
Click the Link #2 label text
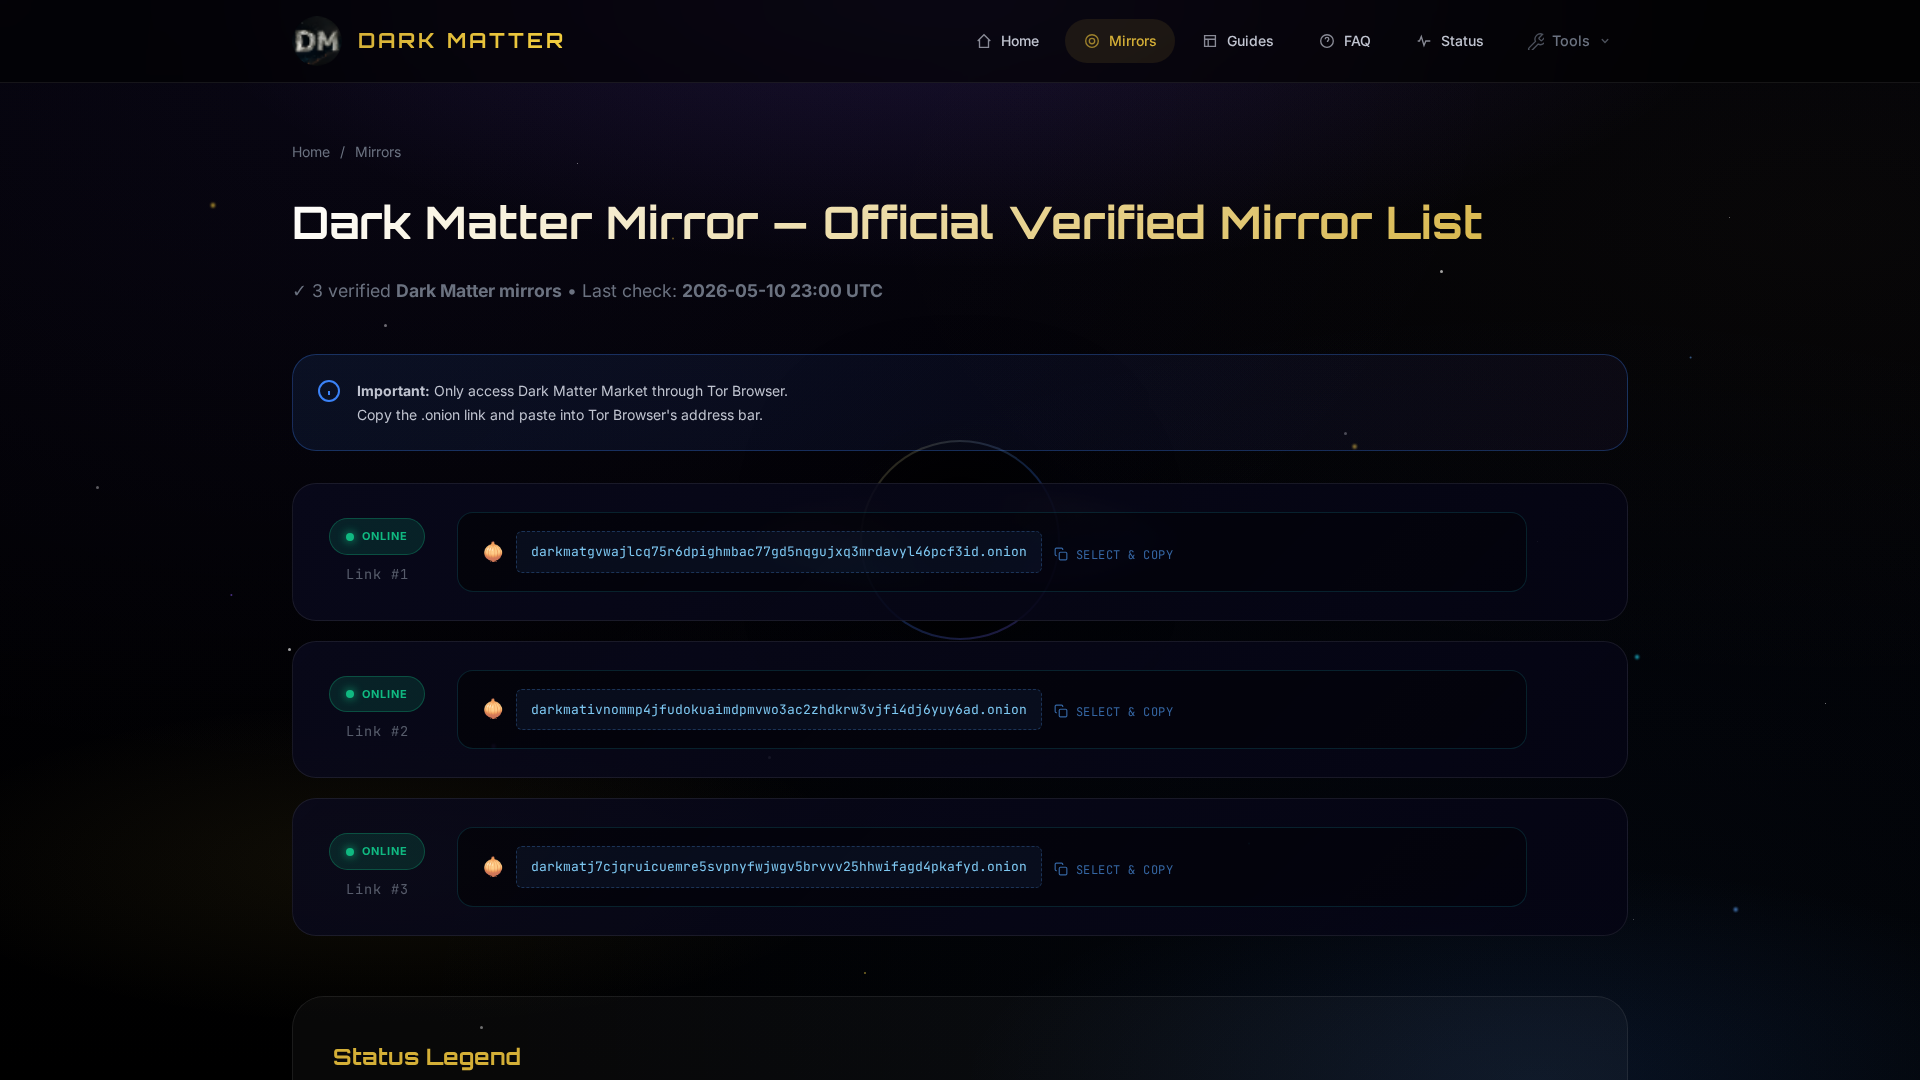coord(377,731)
